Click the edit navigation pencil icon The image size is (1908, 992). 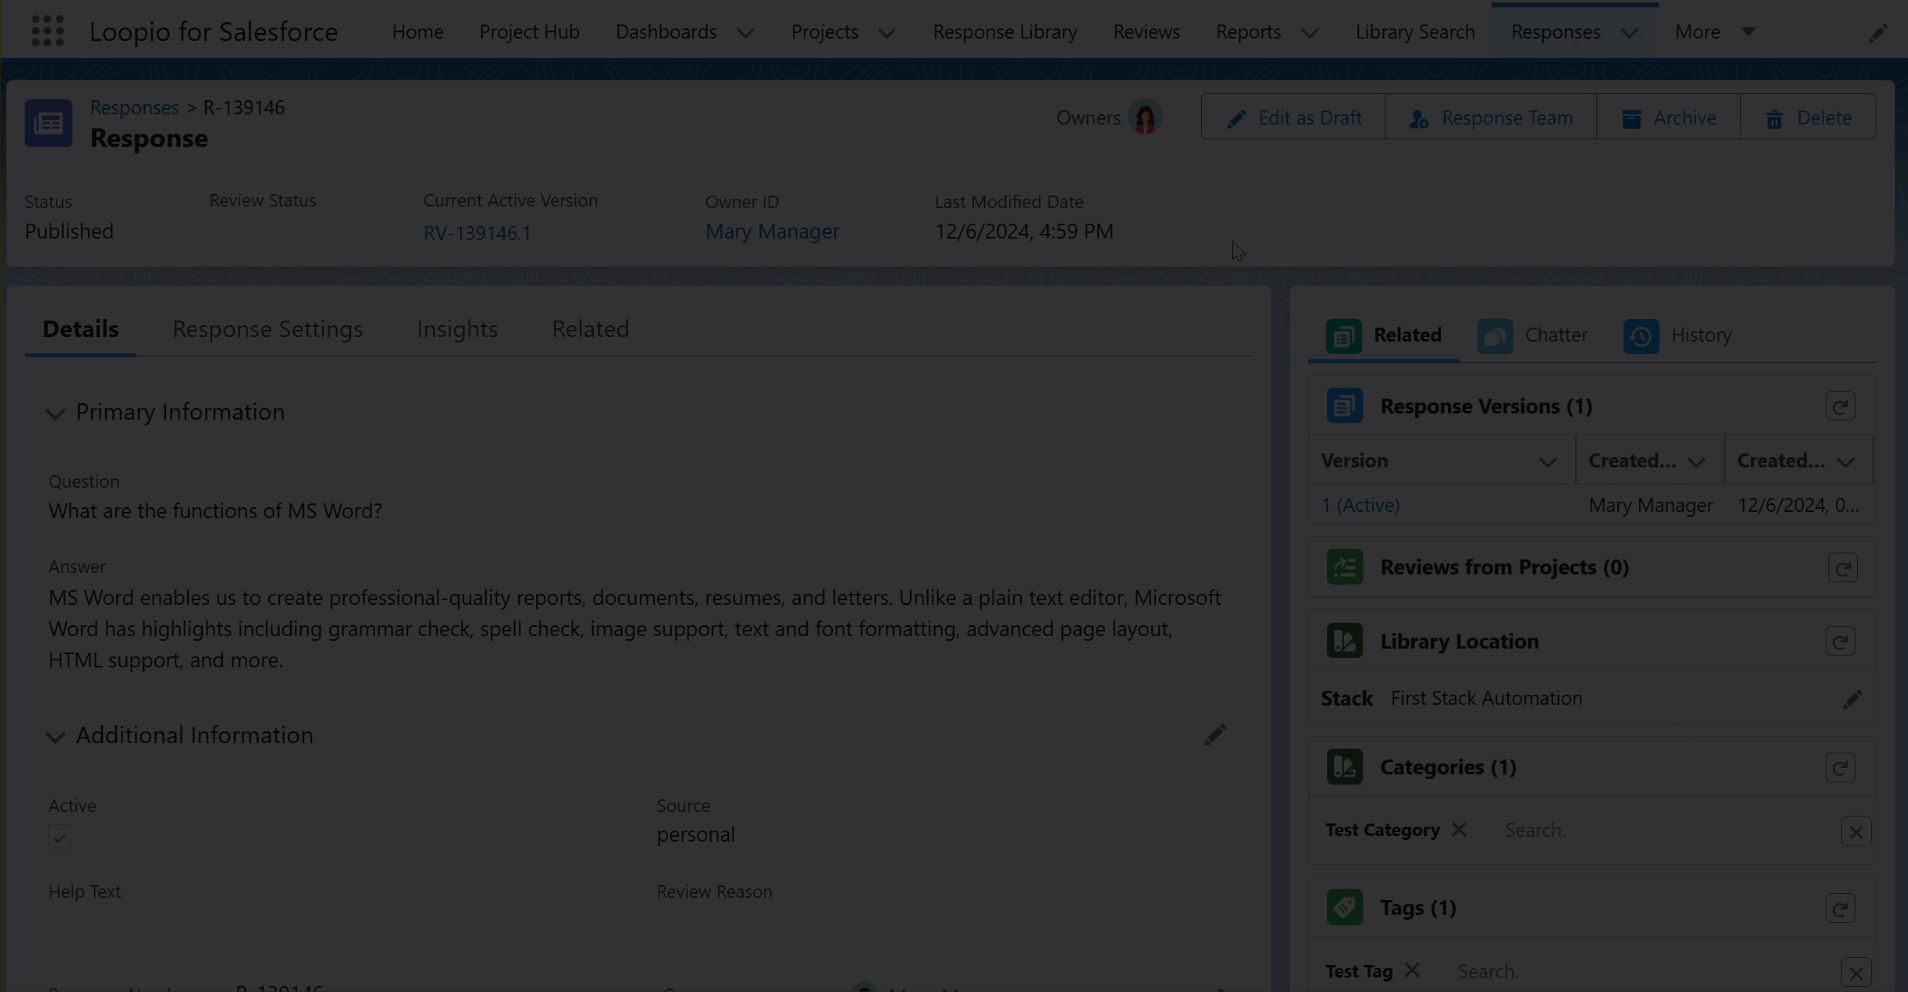(1877, 33)
